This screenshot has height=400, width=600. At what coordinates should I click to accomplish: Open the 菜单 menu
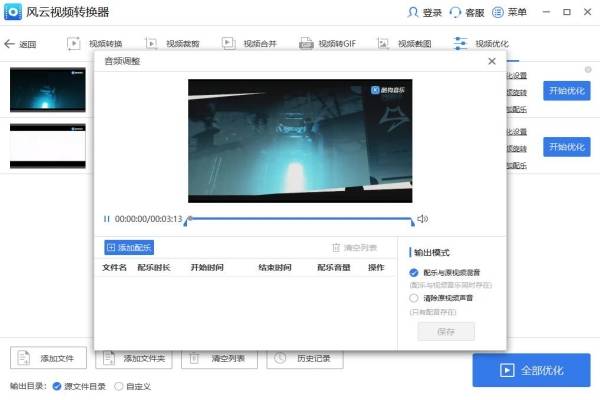(x=517, y=12)
